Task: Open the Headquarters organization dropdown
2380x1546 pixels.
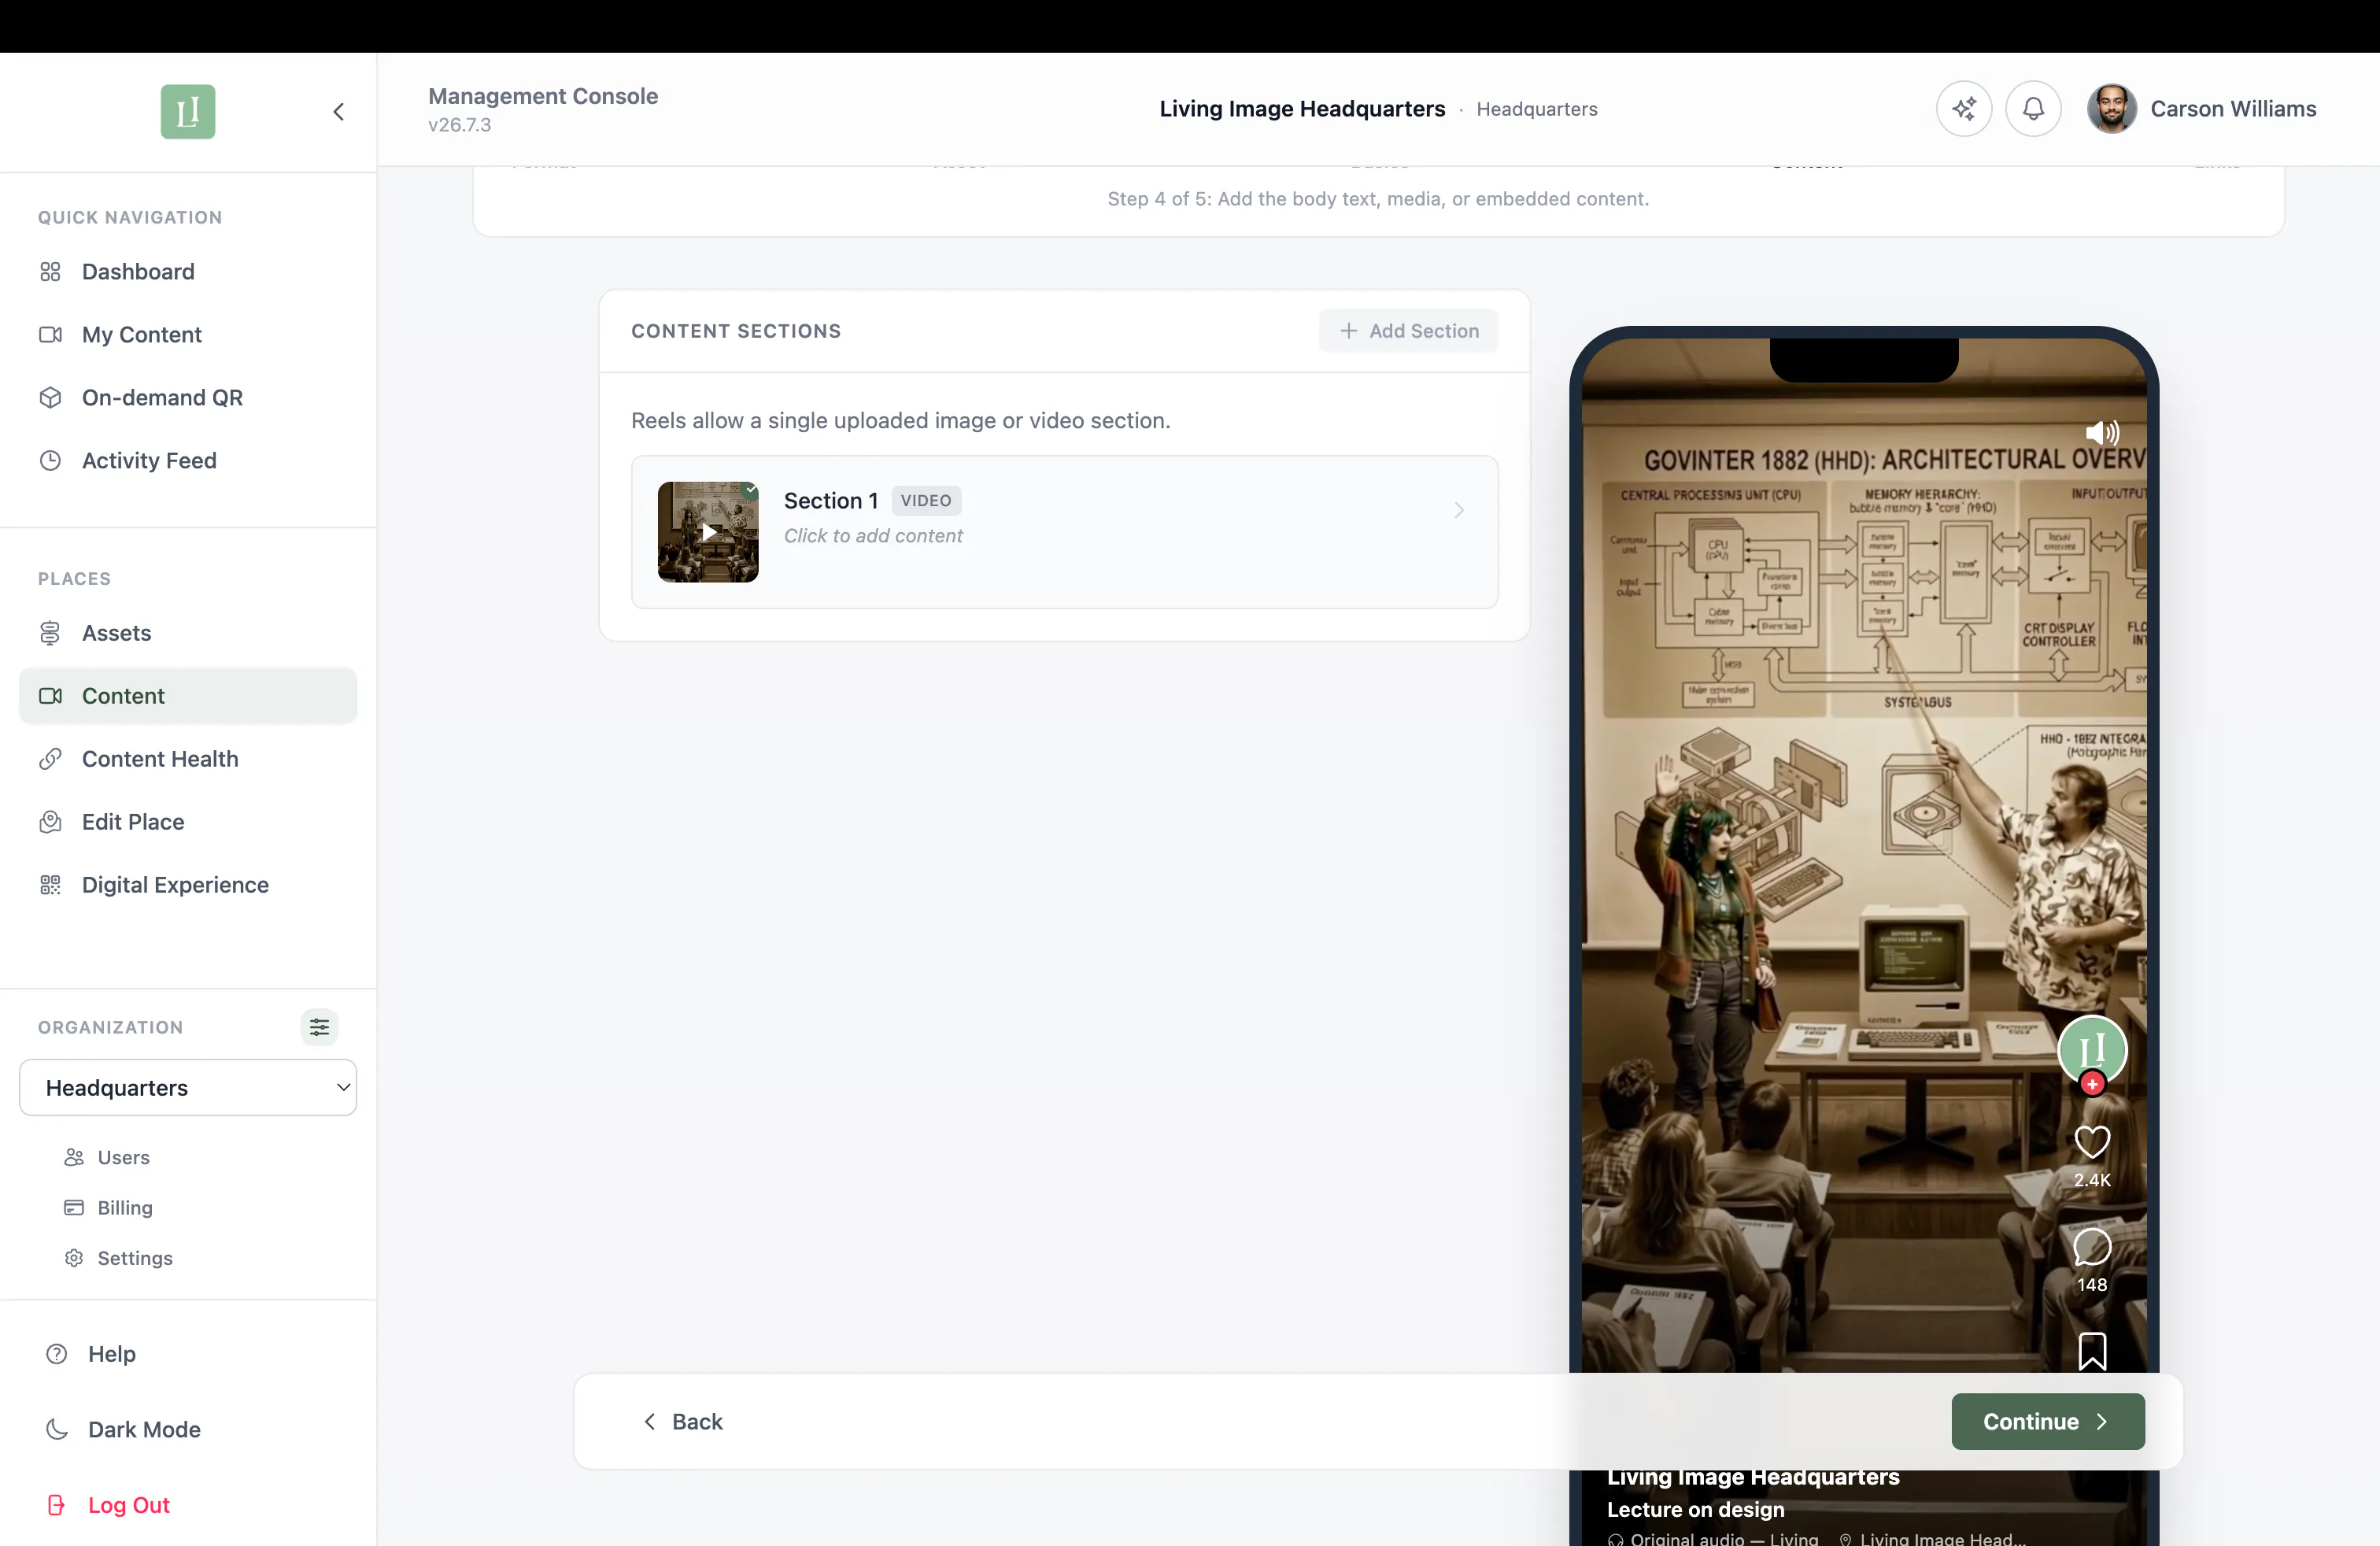Action: [188, 1088]
